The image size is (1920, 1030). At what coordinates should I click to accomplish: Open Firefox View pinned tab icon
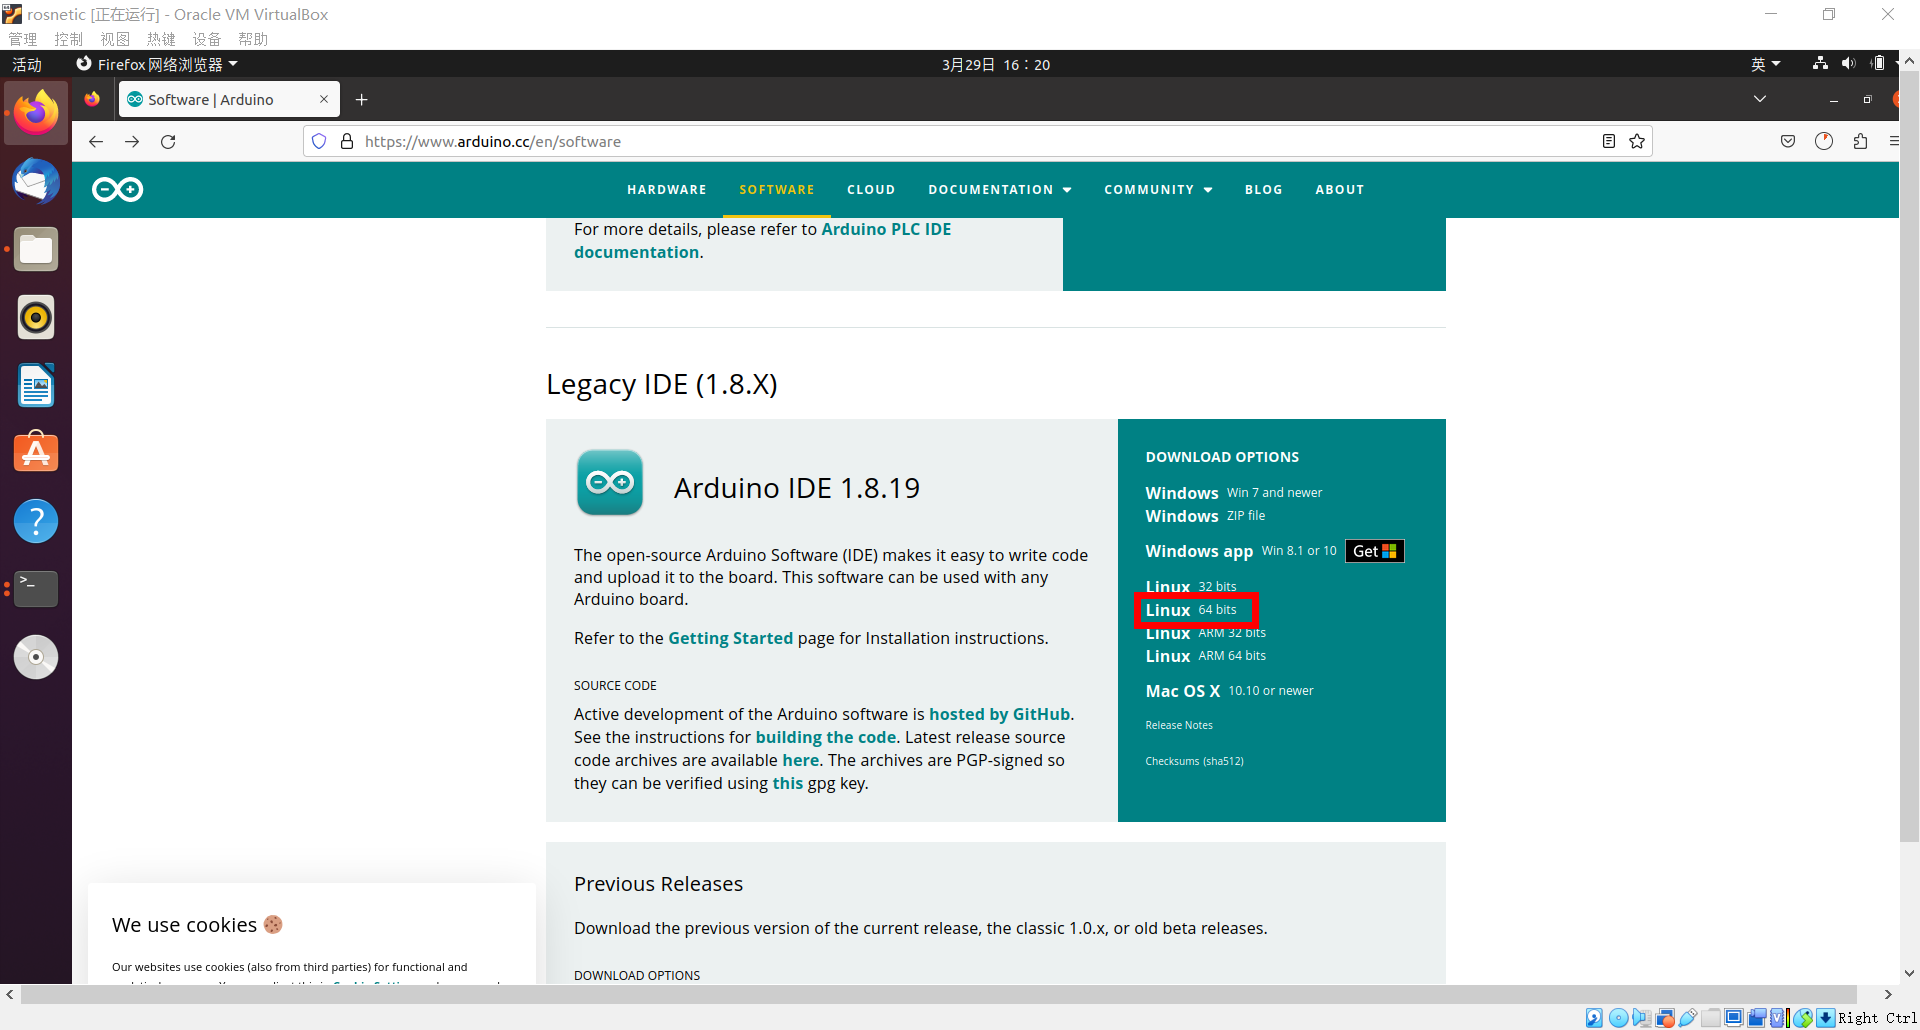pyautogui.click(x=92, y=99)
